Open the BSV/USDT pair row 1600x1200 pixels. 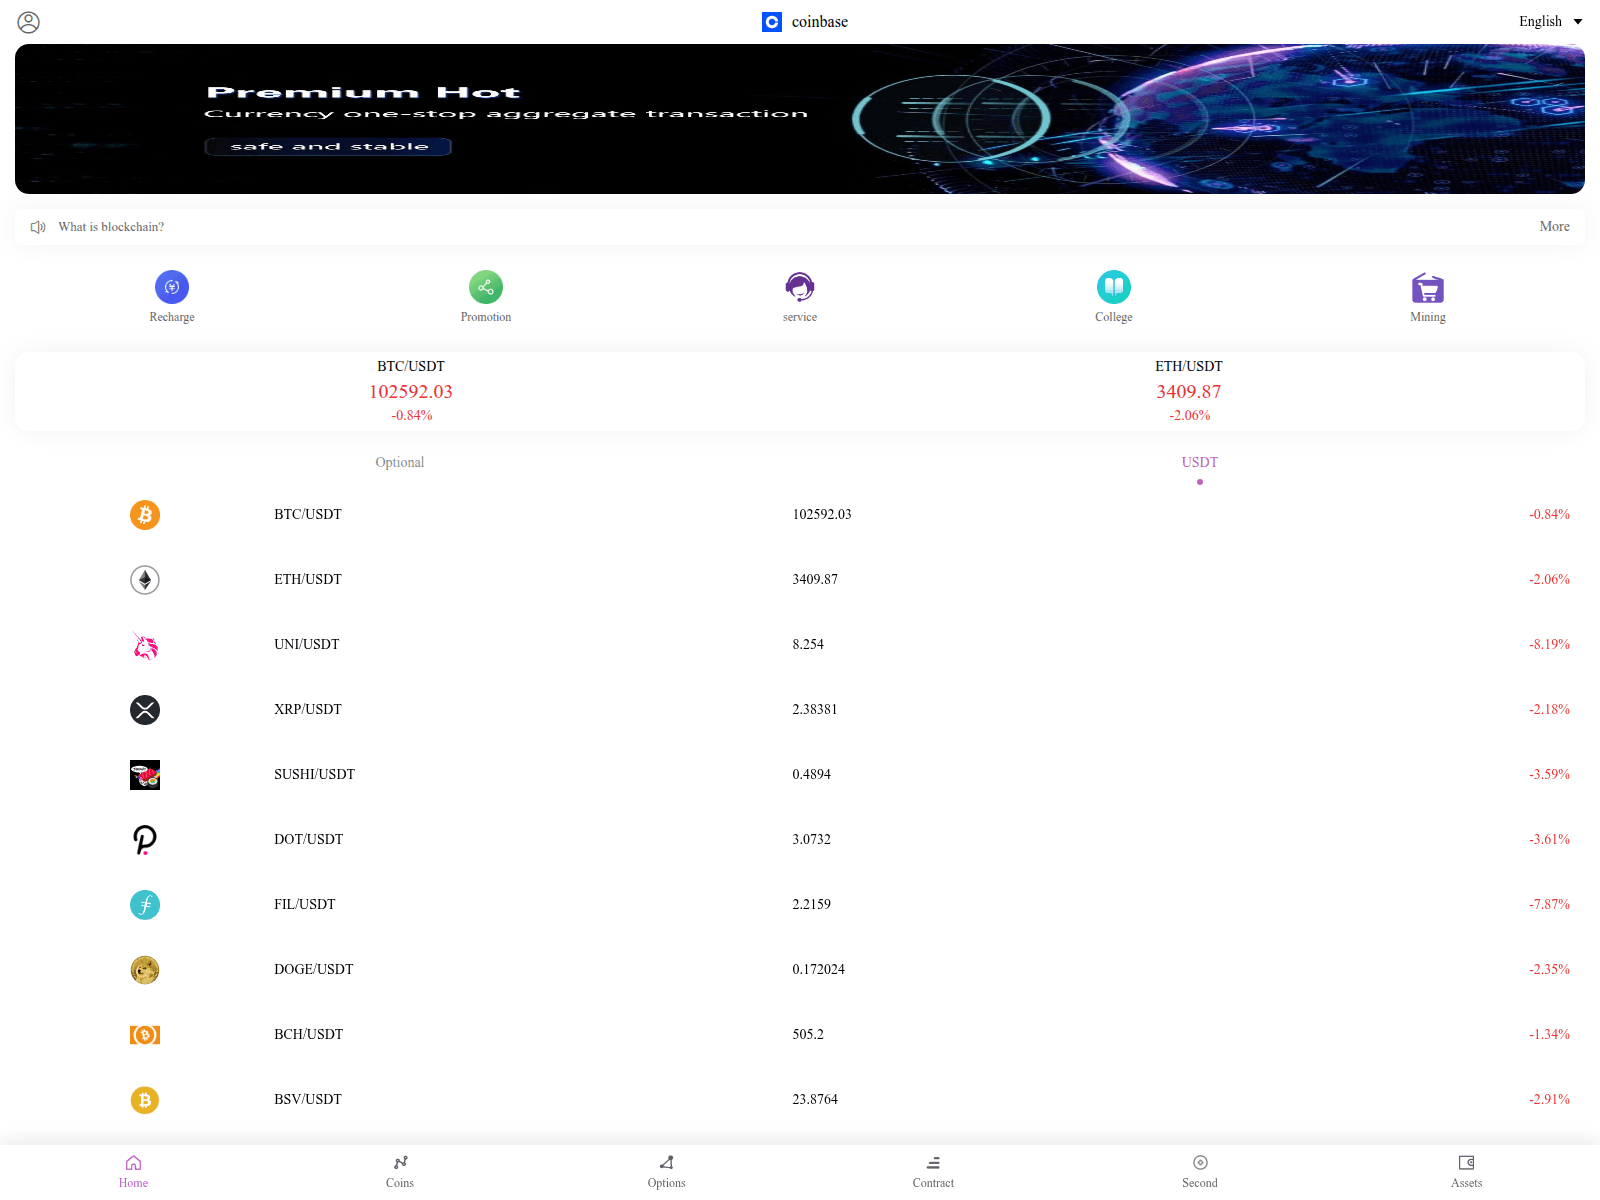(800, 1100)
